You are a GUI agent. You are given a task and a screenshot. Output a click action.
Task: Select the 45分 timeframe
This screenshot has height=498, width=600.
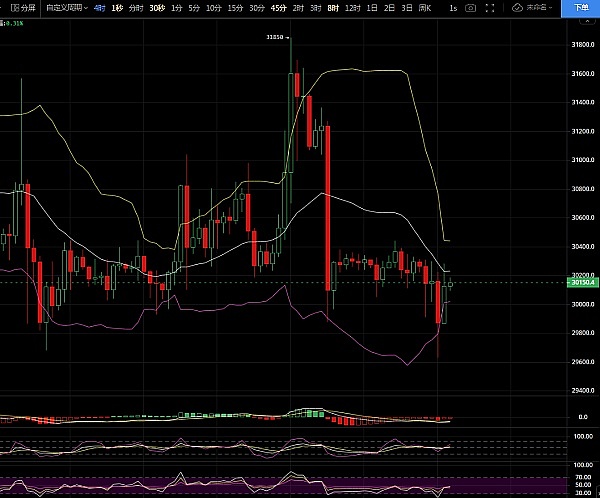coord(278,8)
